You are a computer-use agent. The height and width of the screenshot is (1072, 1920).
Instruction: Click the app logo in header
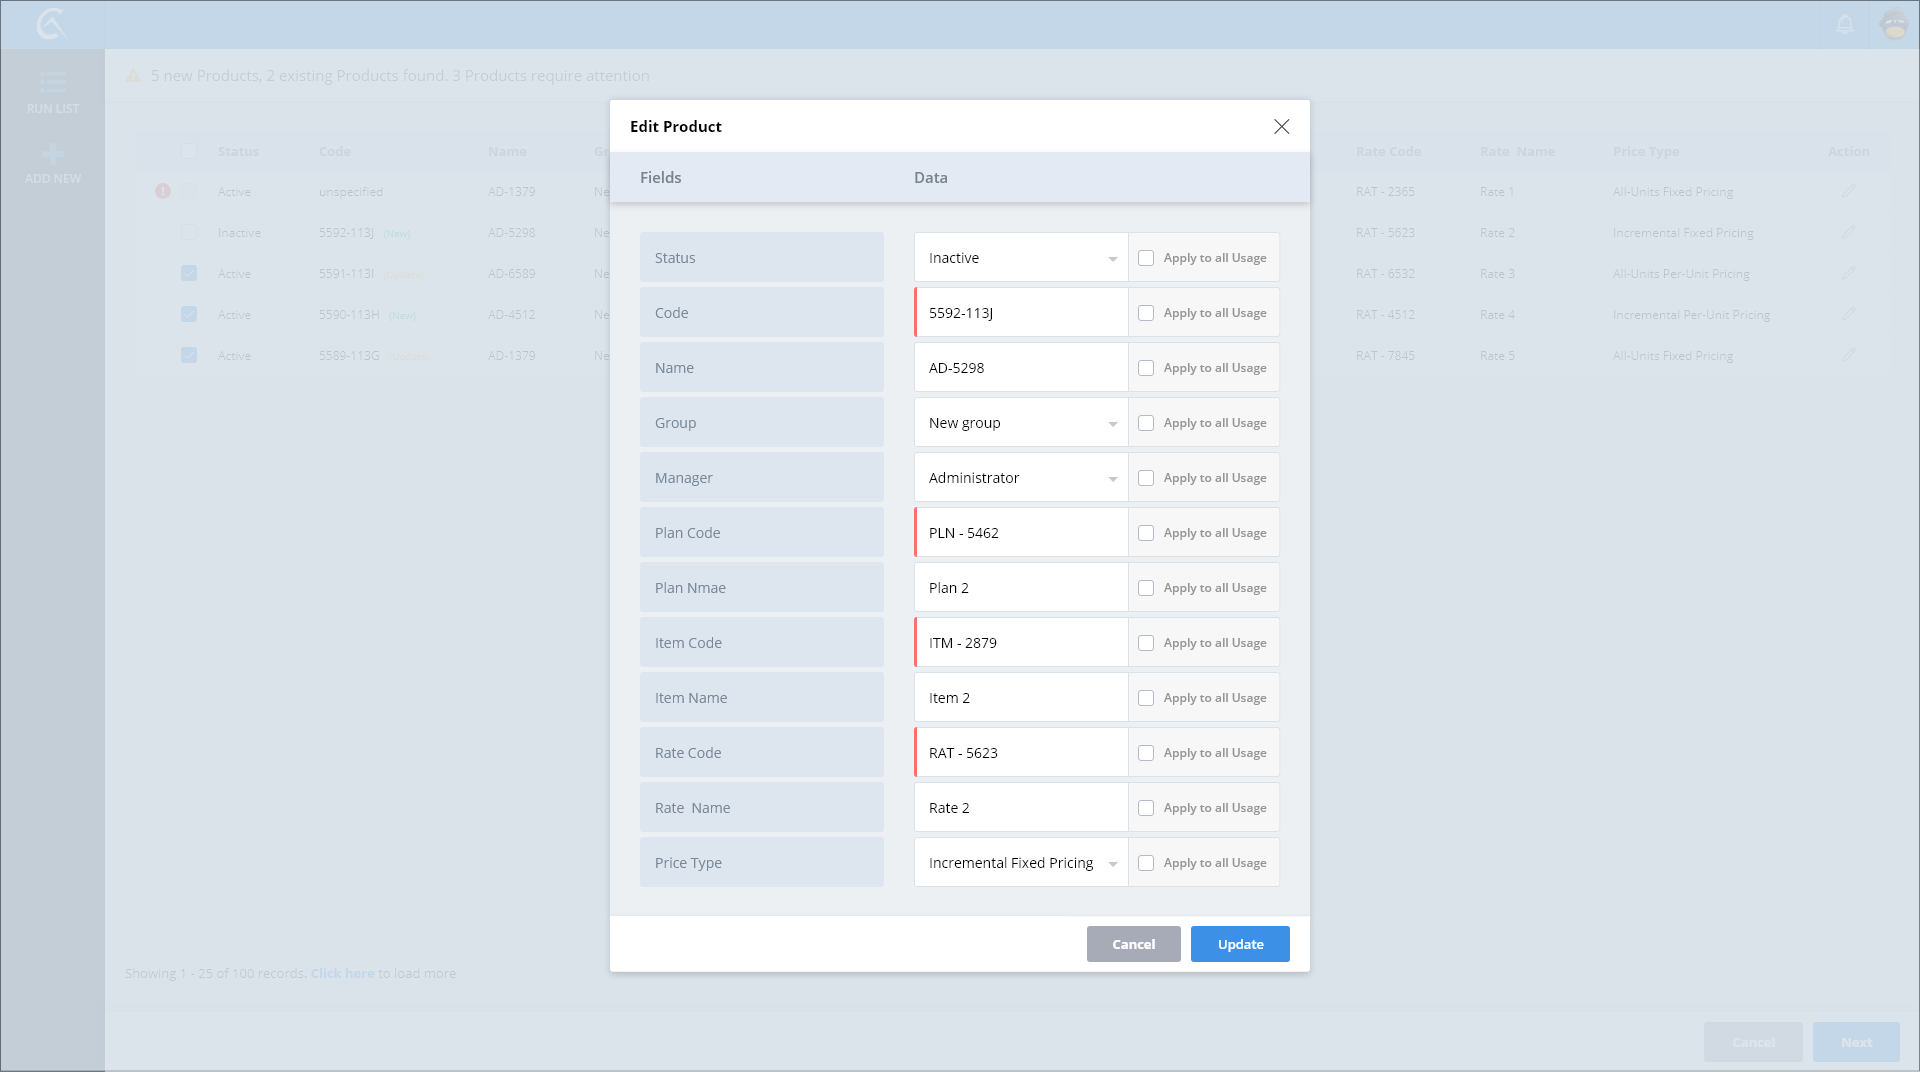(51, 24)
